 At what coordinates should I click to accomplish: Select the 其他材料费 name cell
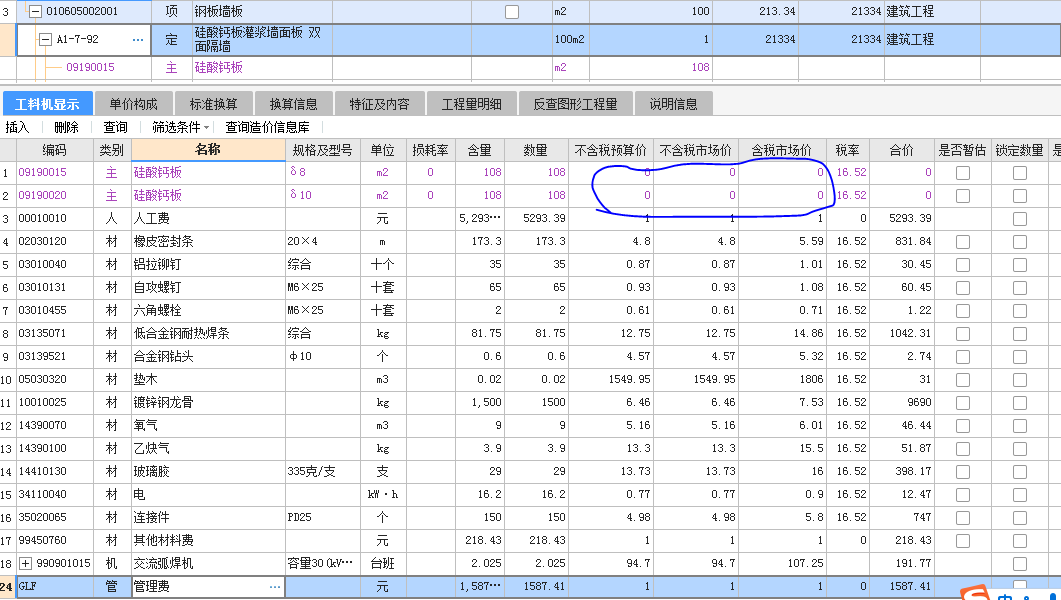pos(208,540)
